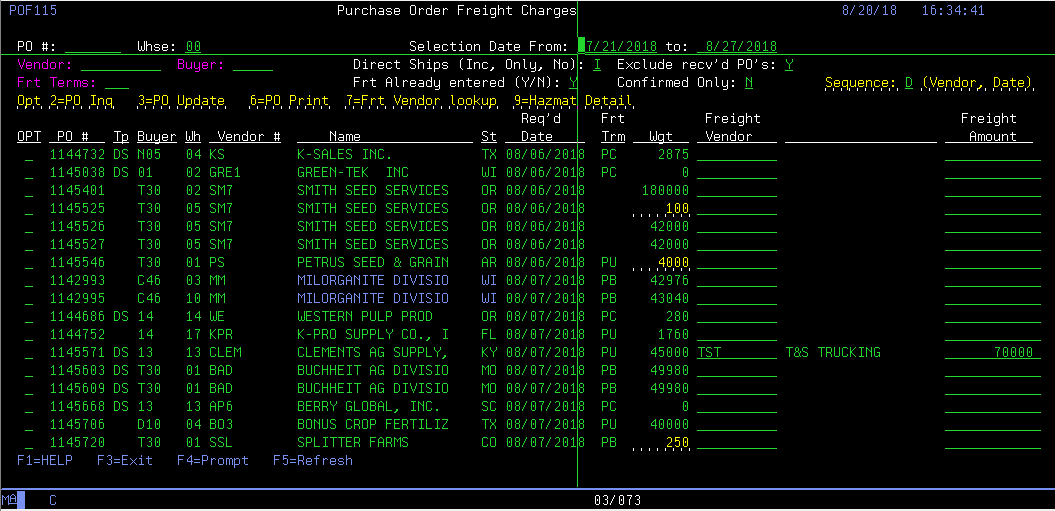
Task: Select the TST freight vendor field
Action: [x=736, y=353]
